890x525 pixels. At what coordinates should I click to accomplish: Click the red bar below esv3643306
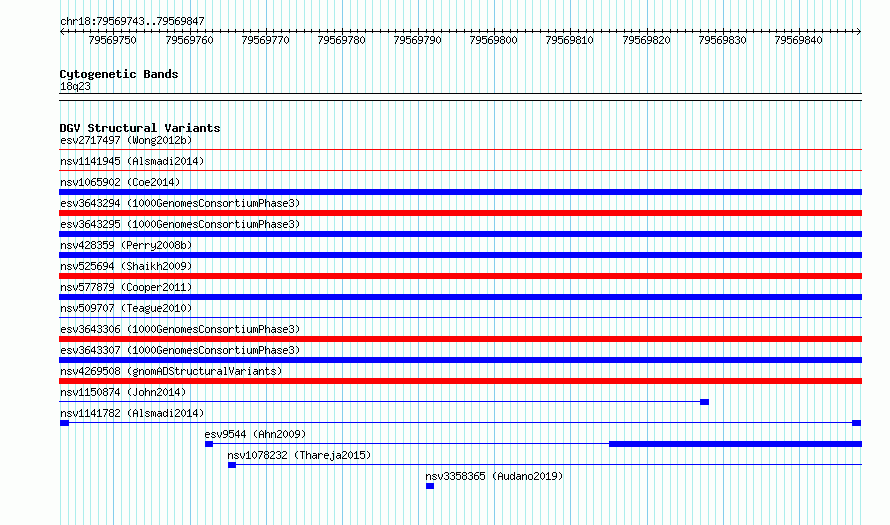click(x=460, y=339)
